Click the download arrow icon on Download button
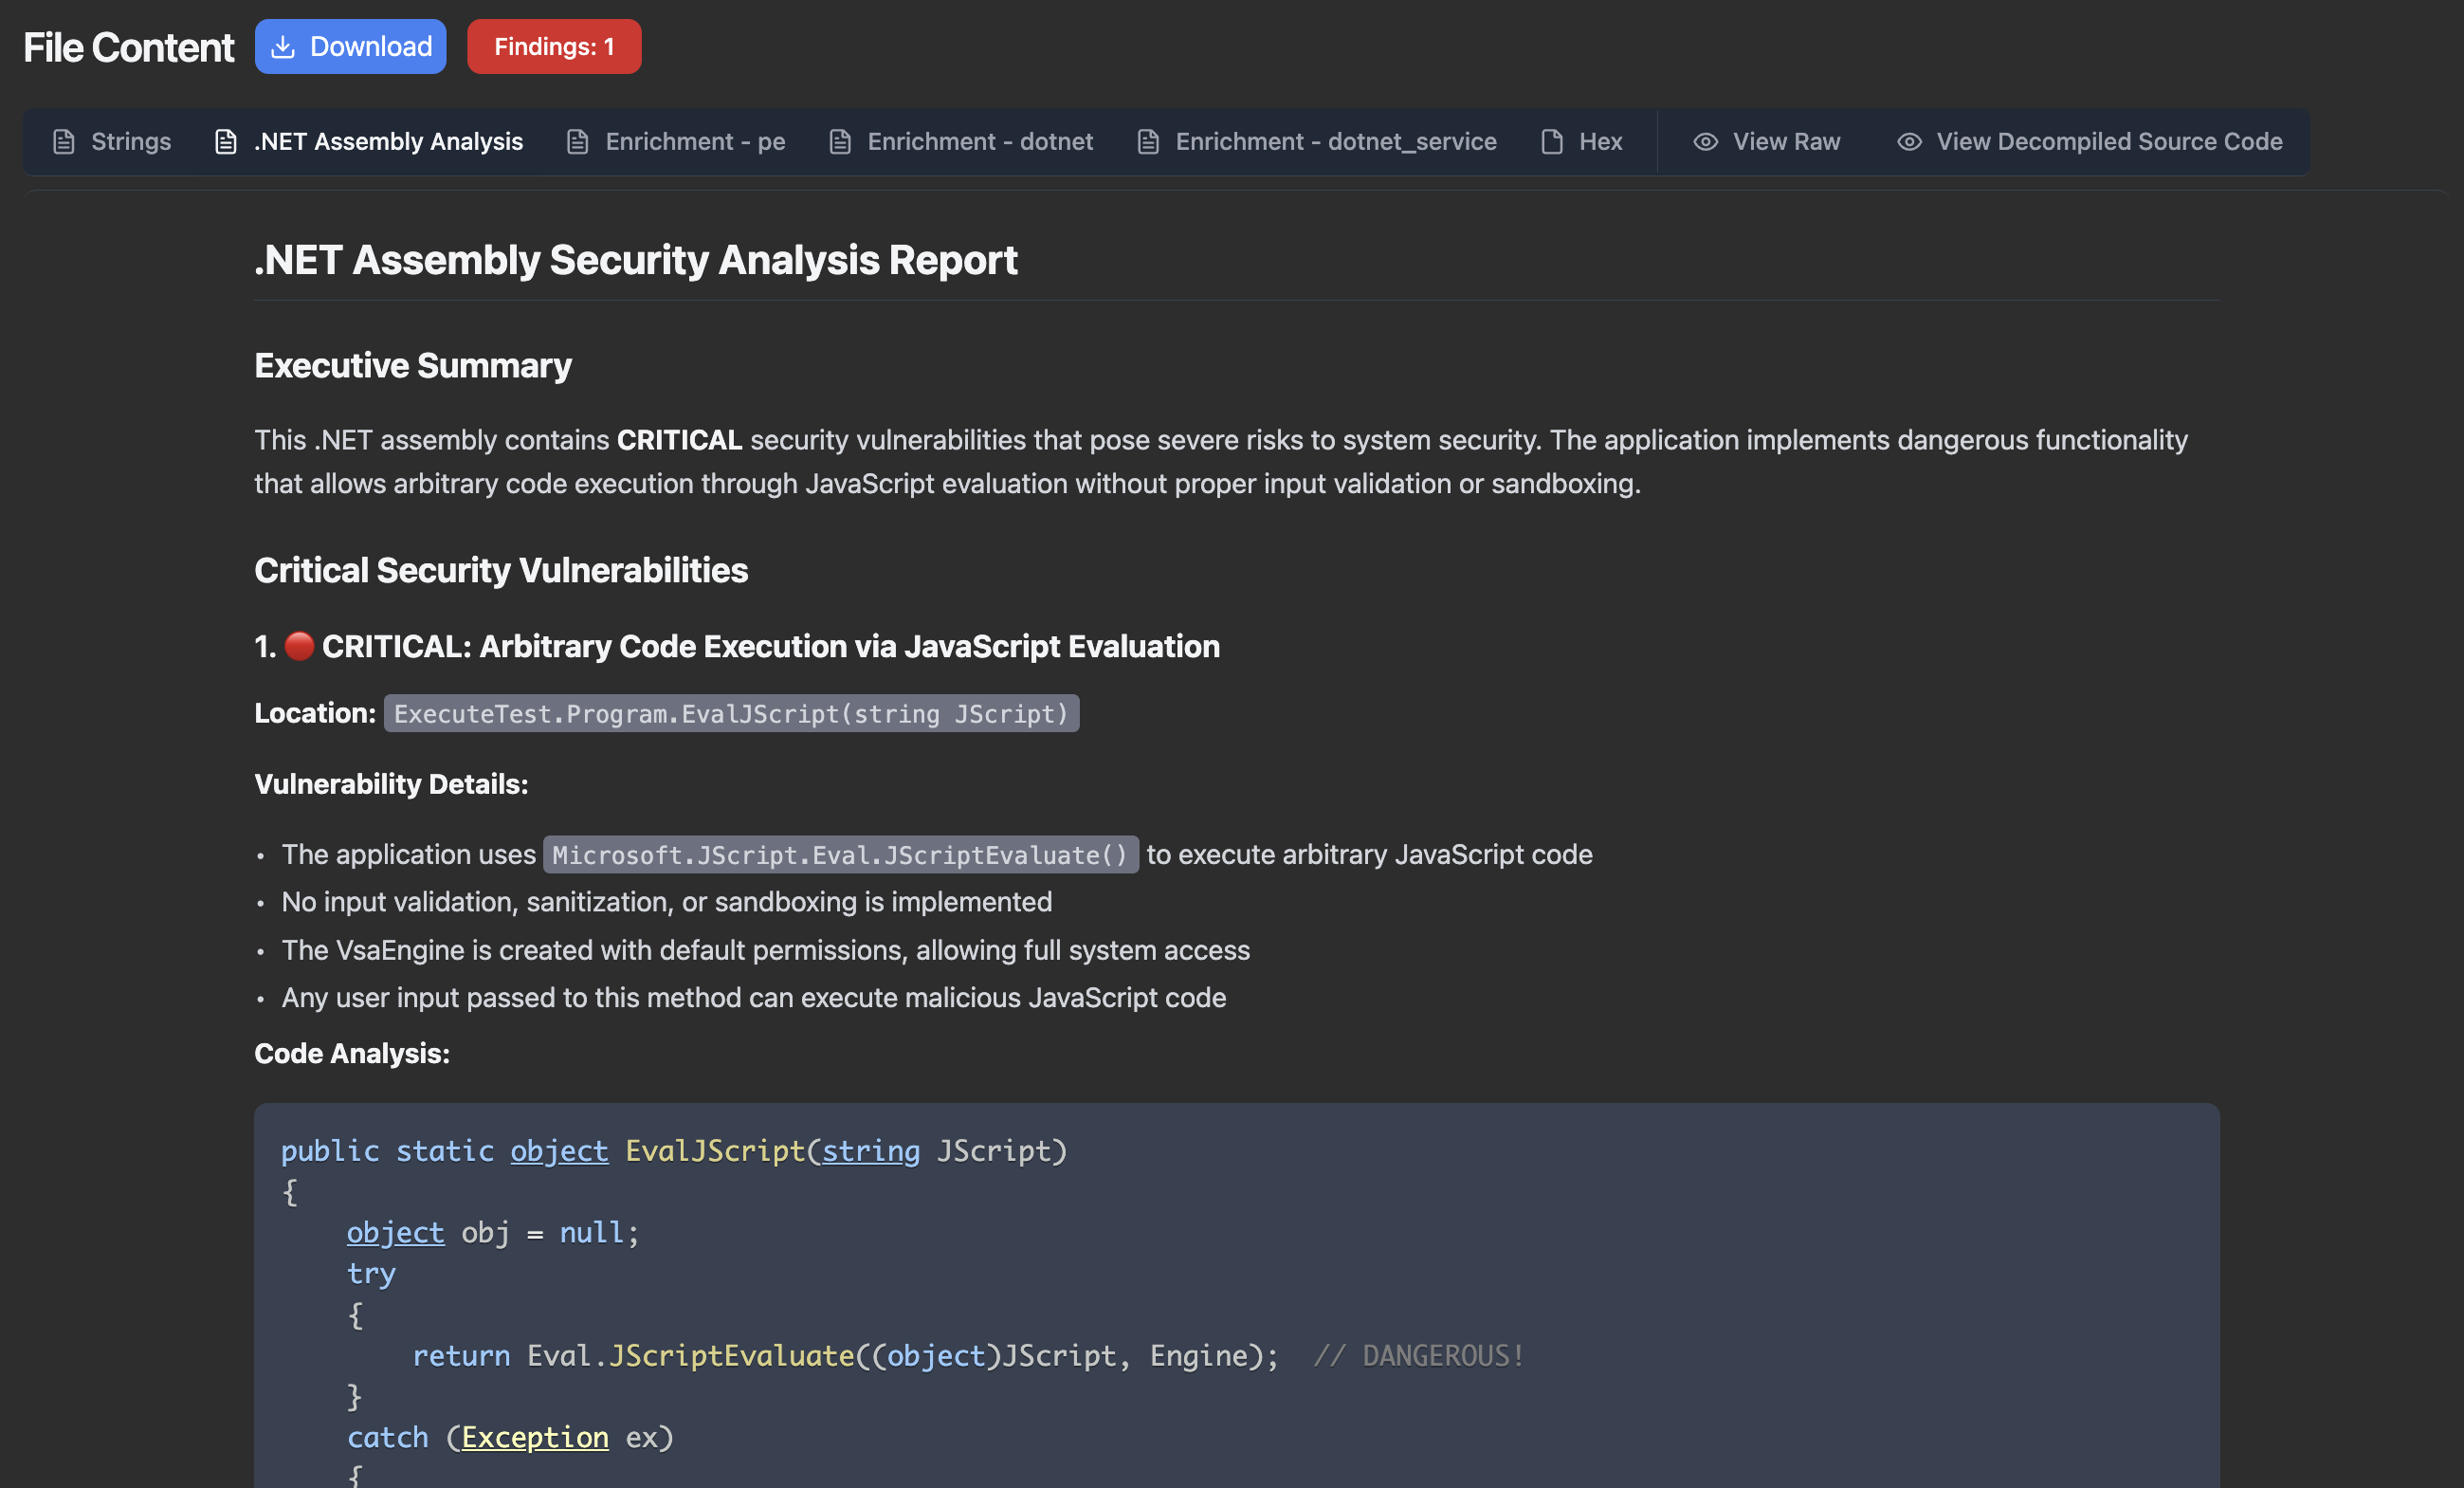 [283, 46]
